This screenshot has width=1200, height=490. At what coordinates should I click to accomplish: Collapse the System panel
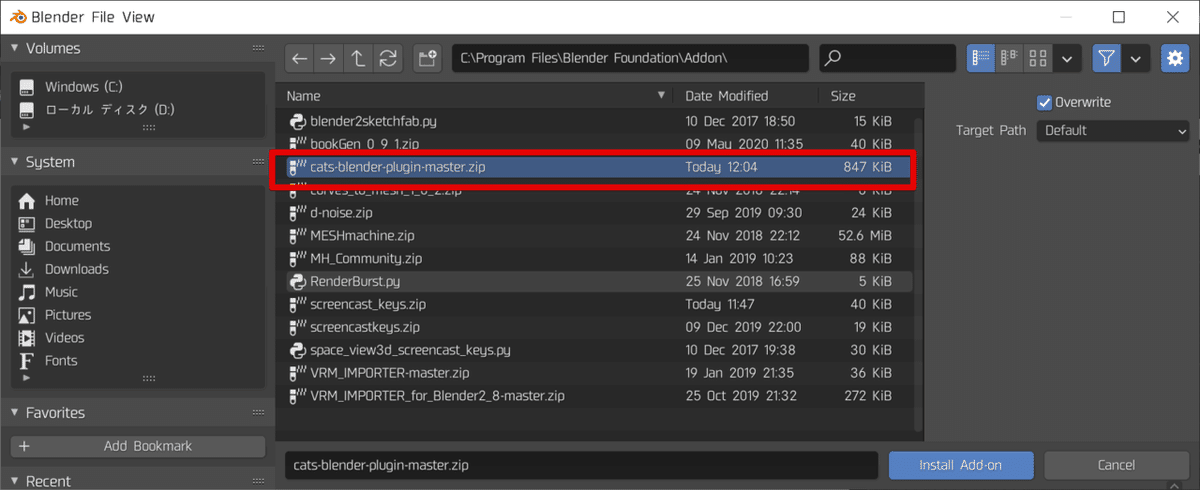(16, 162)
